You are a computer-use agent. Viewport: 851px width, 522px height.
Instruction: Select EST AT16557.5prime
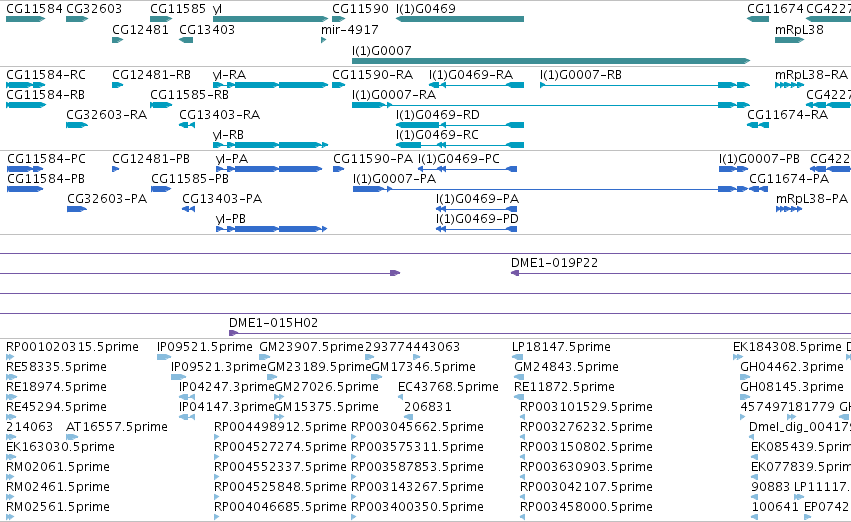click(72, 437)
